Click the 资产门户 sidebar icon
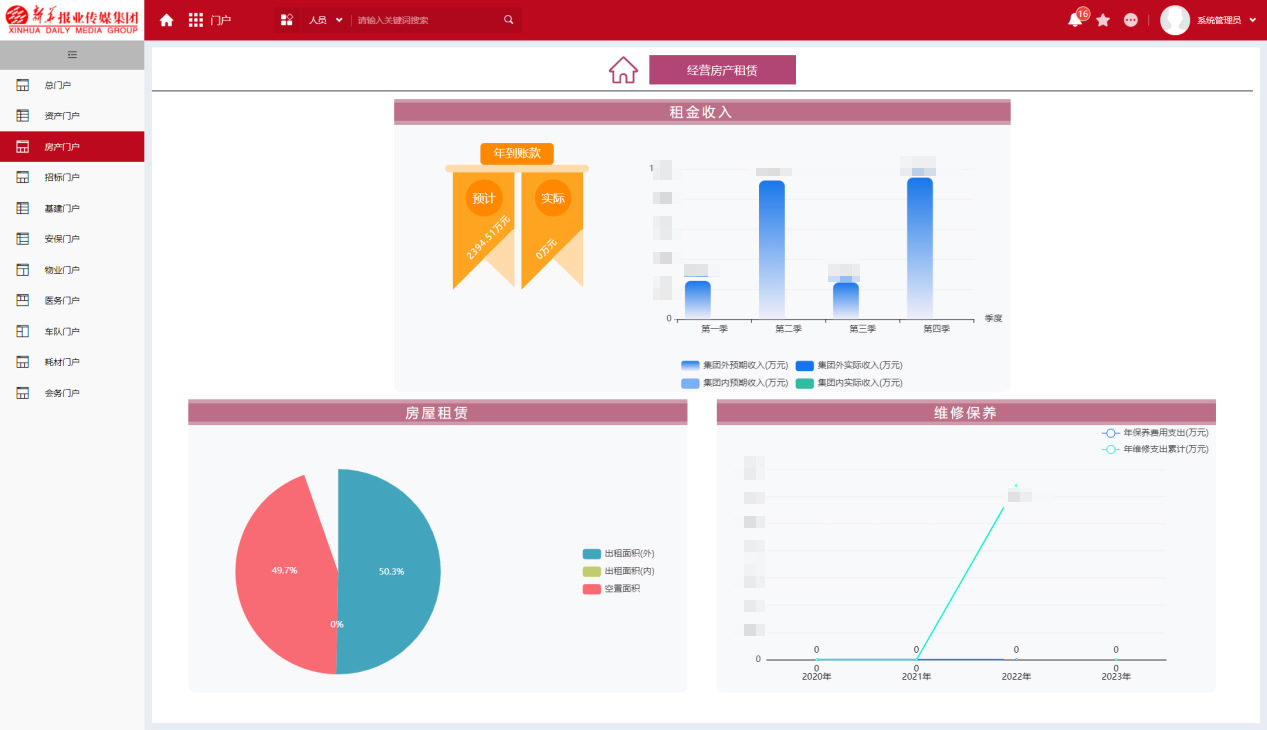This screenshot has width=1267, height=730. pos(23,116)
